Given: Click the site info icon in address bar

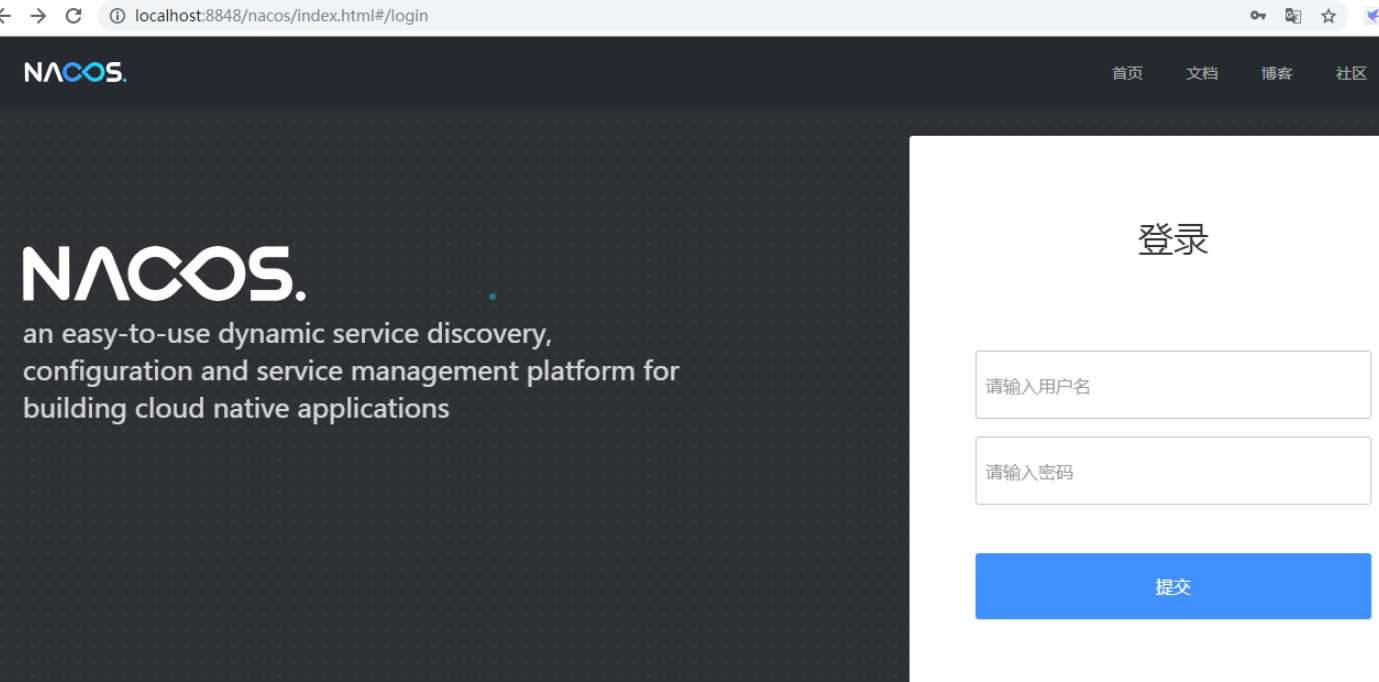Looking at the screenshot, I should 117,16.
